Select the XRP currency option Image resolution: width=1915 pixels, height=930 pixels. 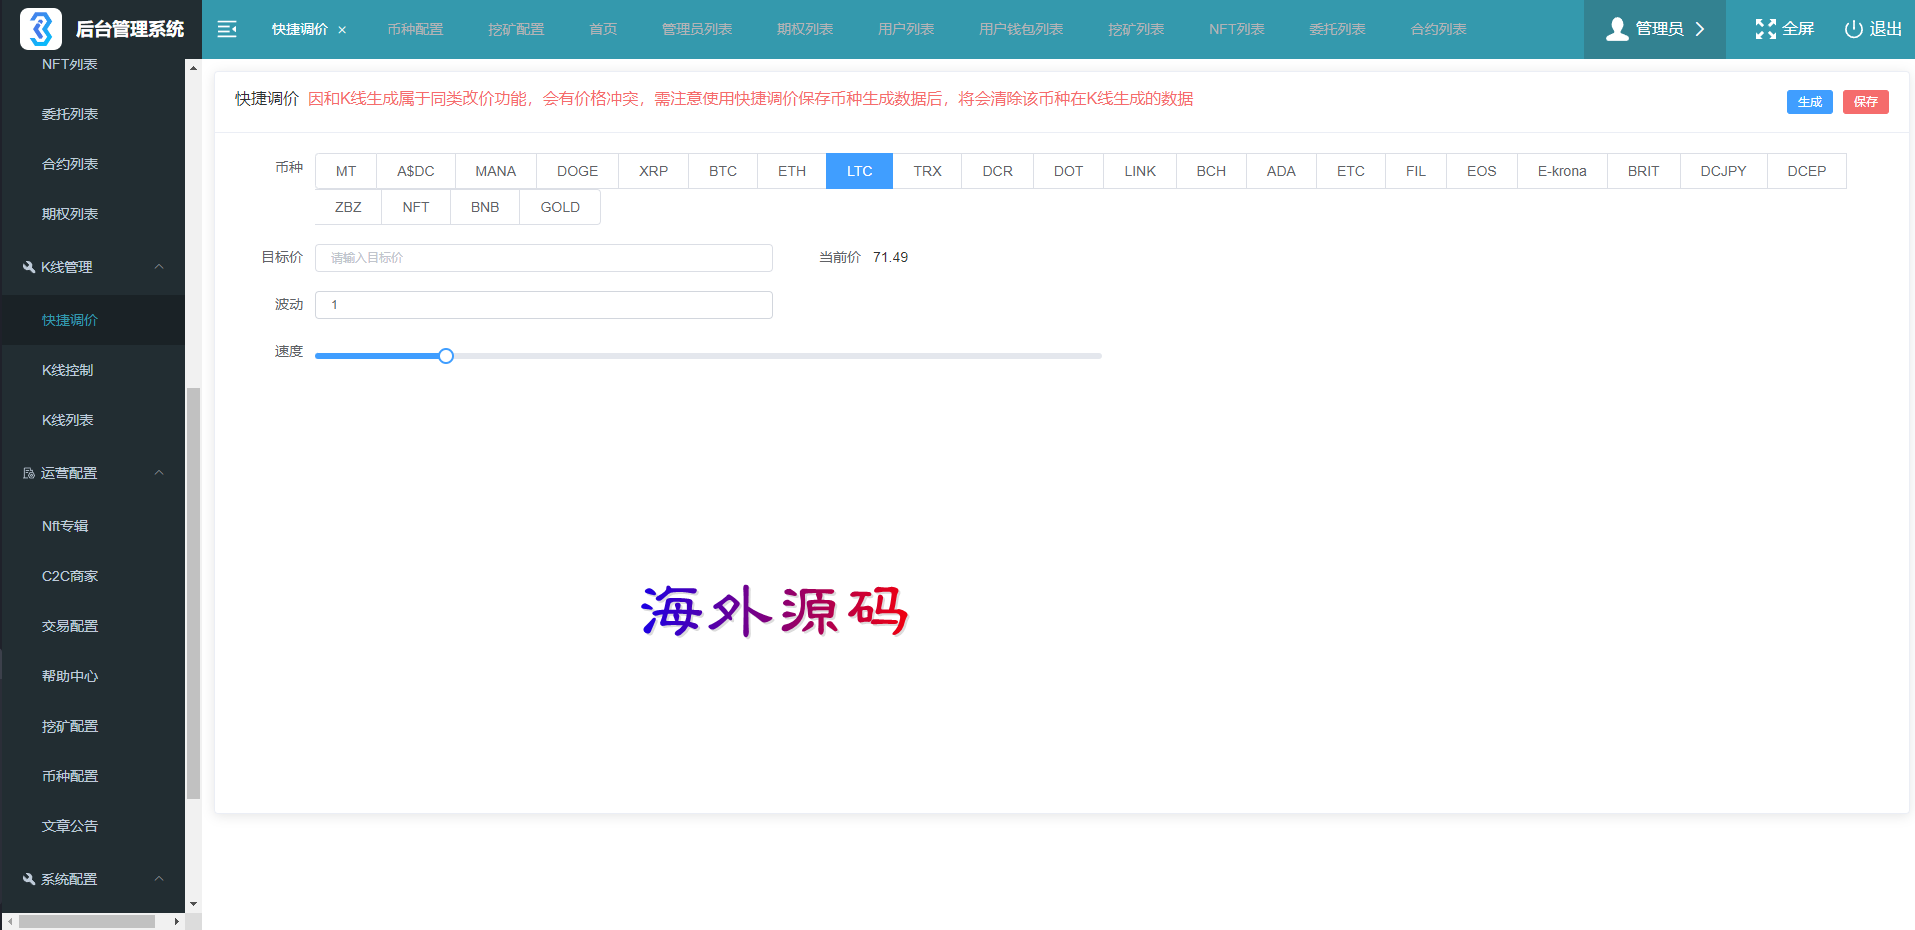point(654,171)
